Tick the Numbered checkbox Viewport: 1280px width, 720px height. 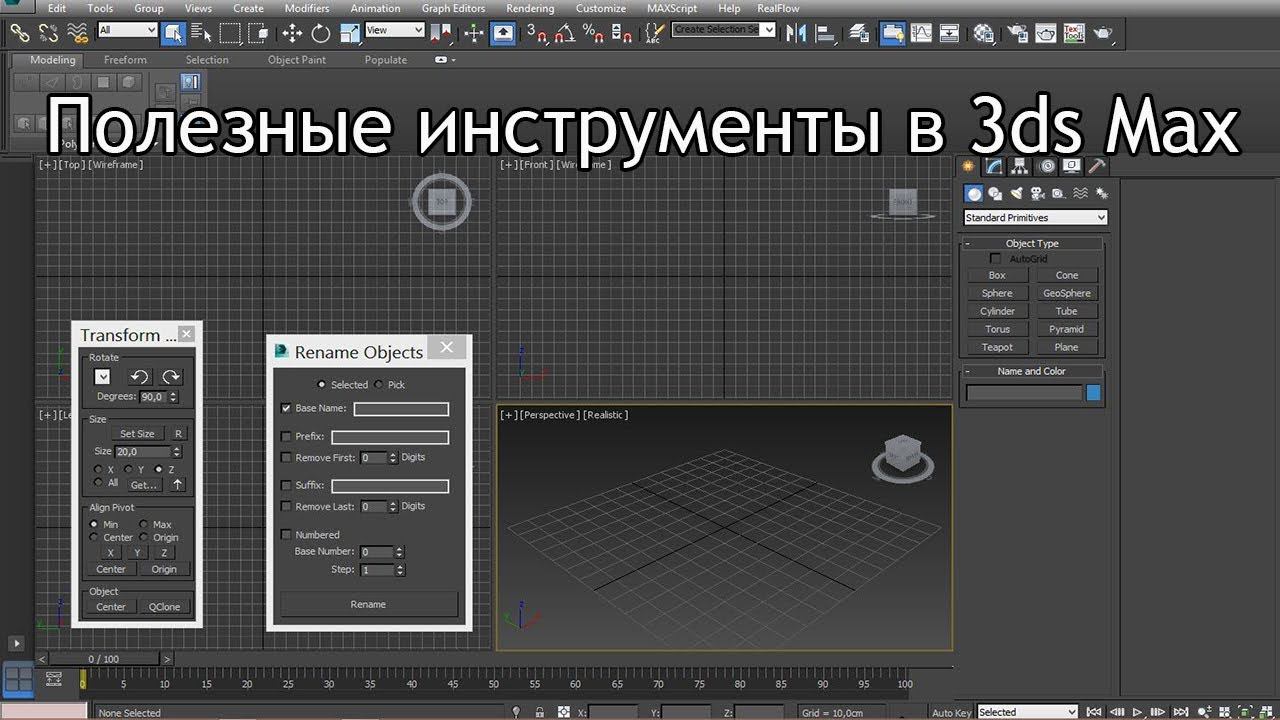click(x=287, y=535)
